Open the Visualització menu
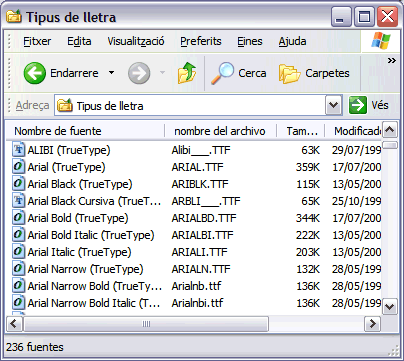Image resolution: width=404 pixels, height=361 pixels. pyautogui.click(x=136, y=41)
